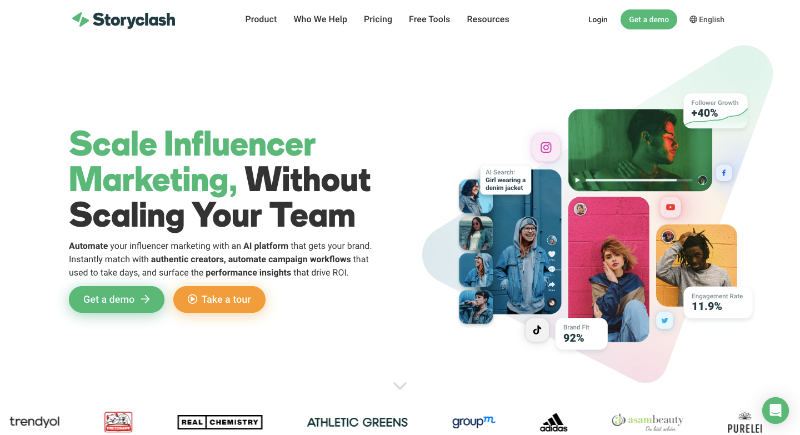
Task: Click the Twitter bird icon tile
Action: 664,321
